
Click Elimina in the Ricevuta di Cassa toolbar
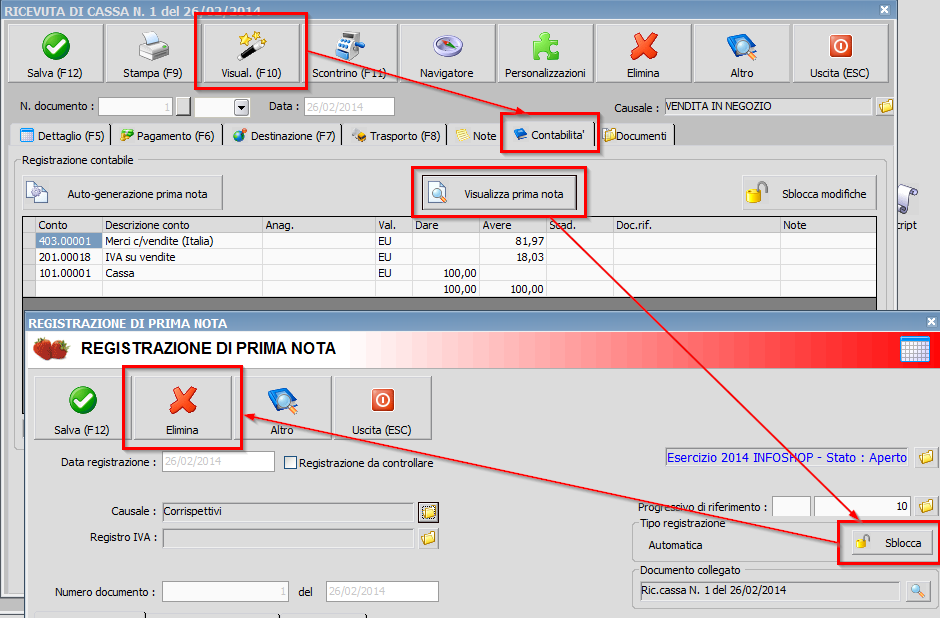(x=643, y=53)
